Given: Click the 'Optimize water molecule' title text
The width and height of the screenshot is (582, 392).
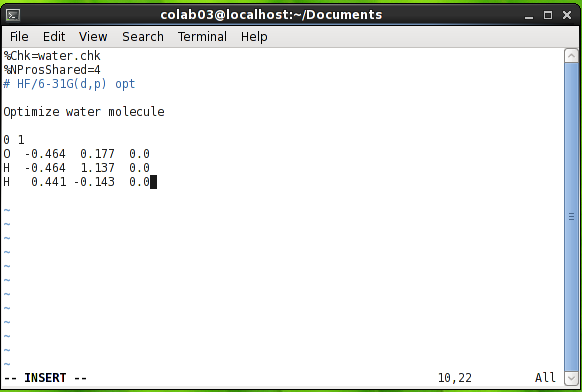Looking at the screenshot, I should click(84, 112).
